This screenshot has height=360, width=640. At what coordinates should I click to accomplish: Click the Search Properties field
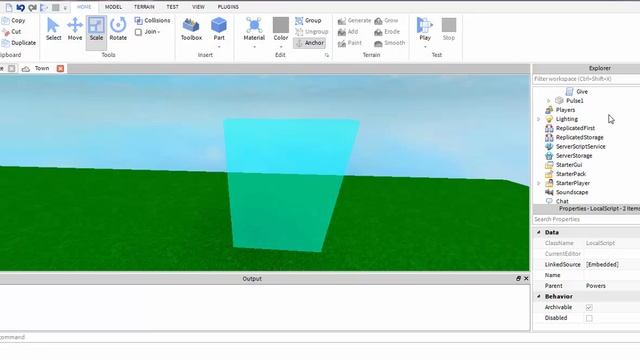pos(586,220)
